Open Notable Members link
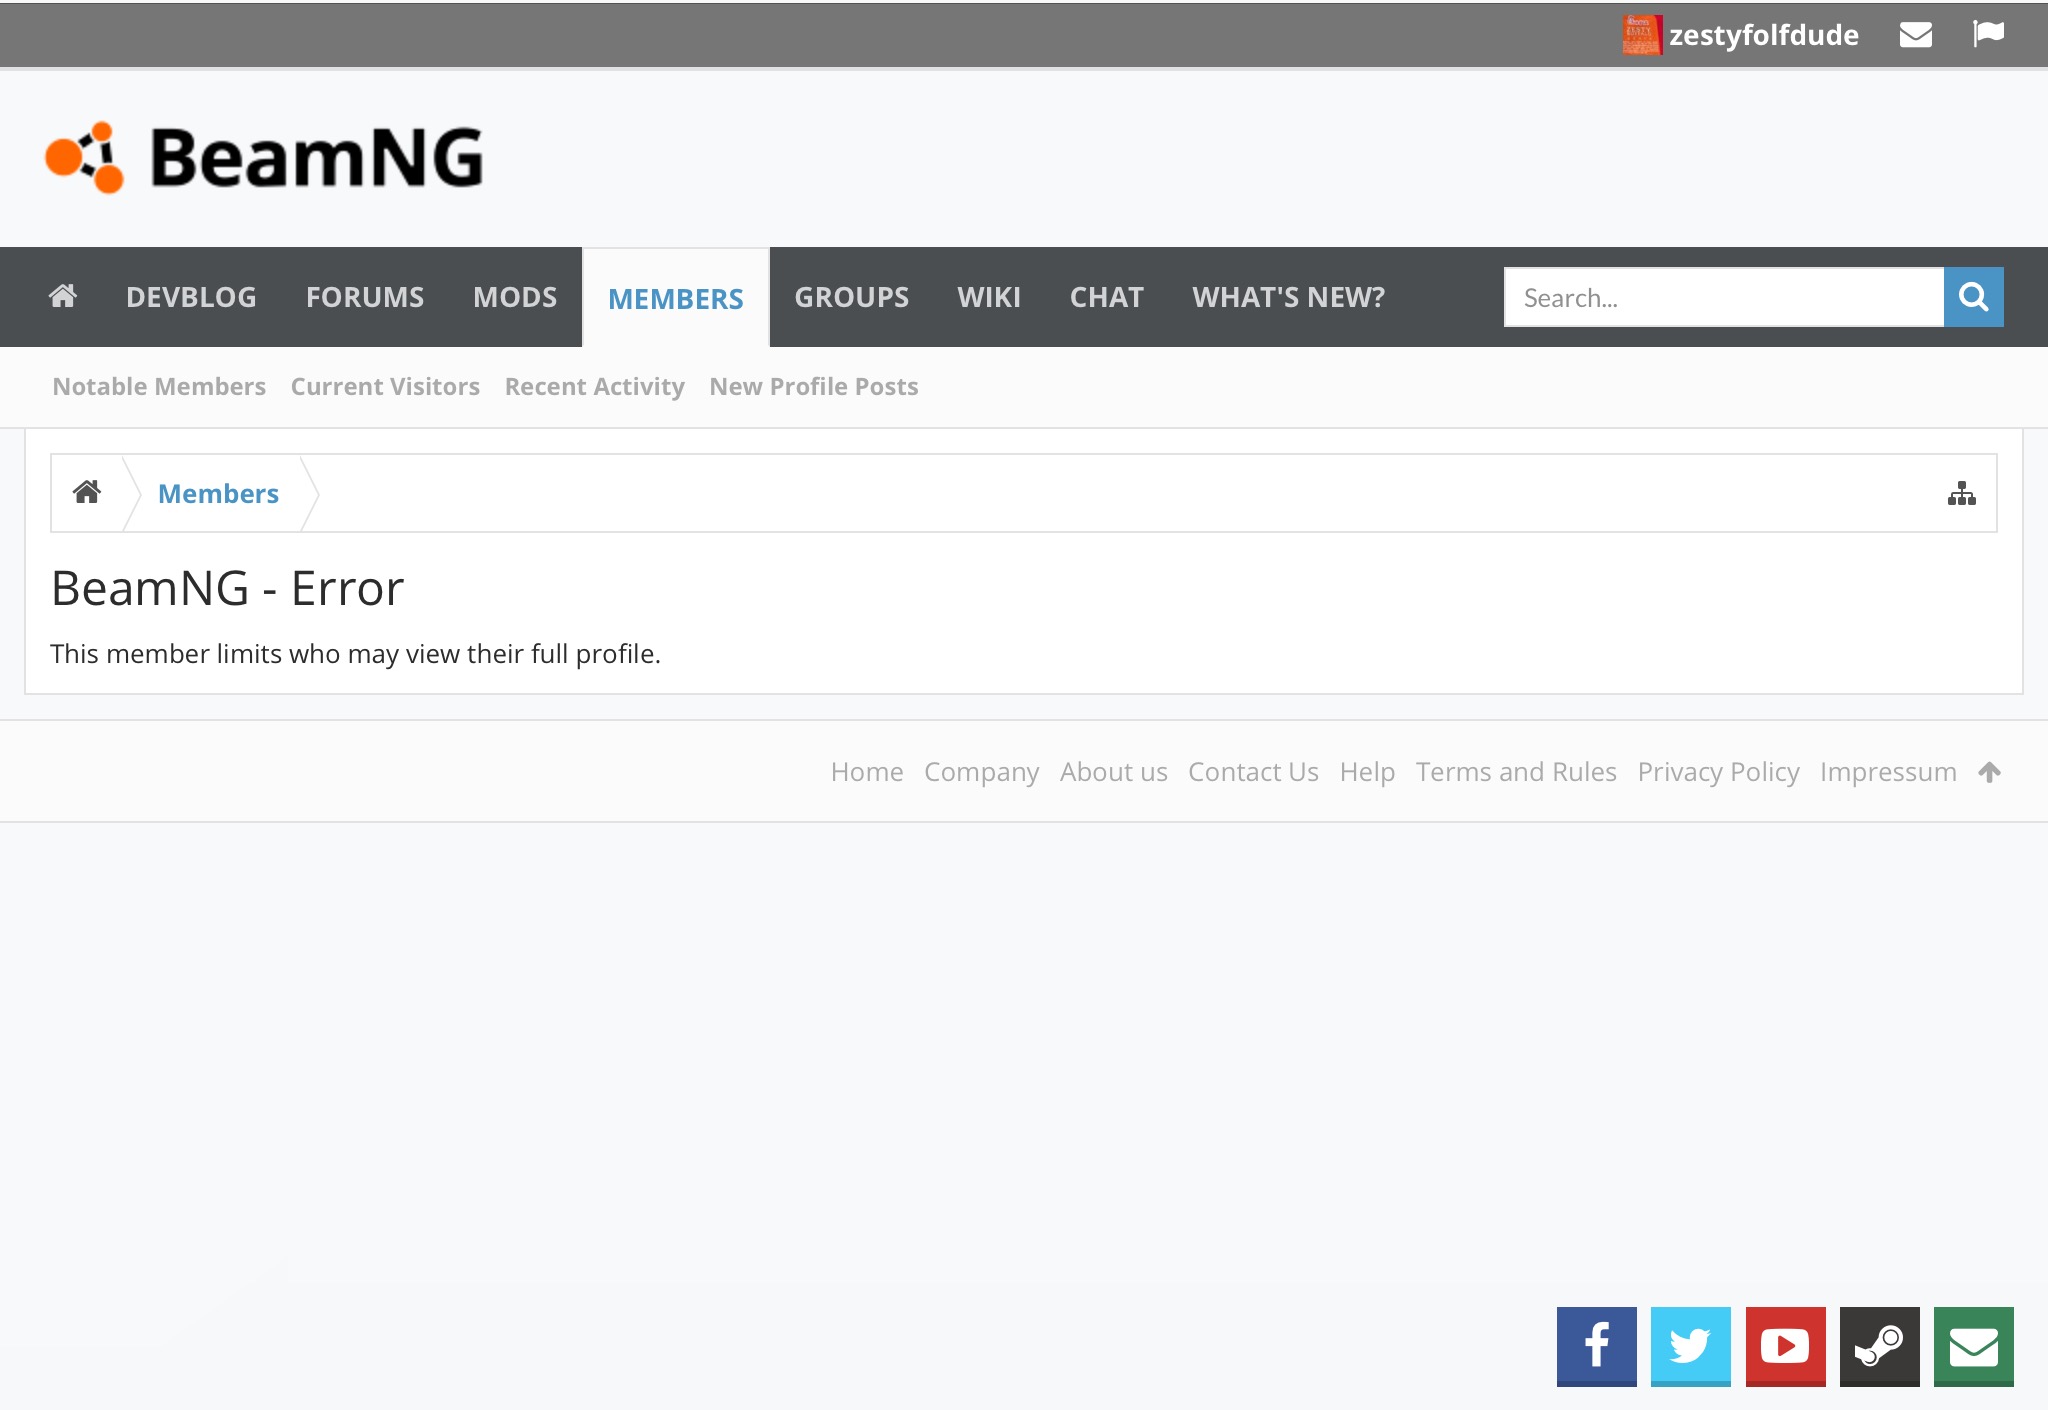This screenshot has height=1410, width=2048. 159,386
